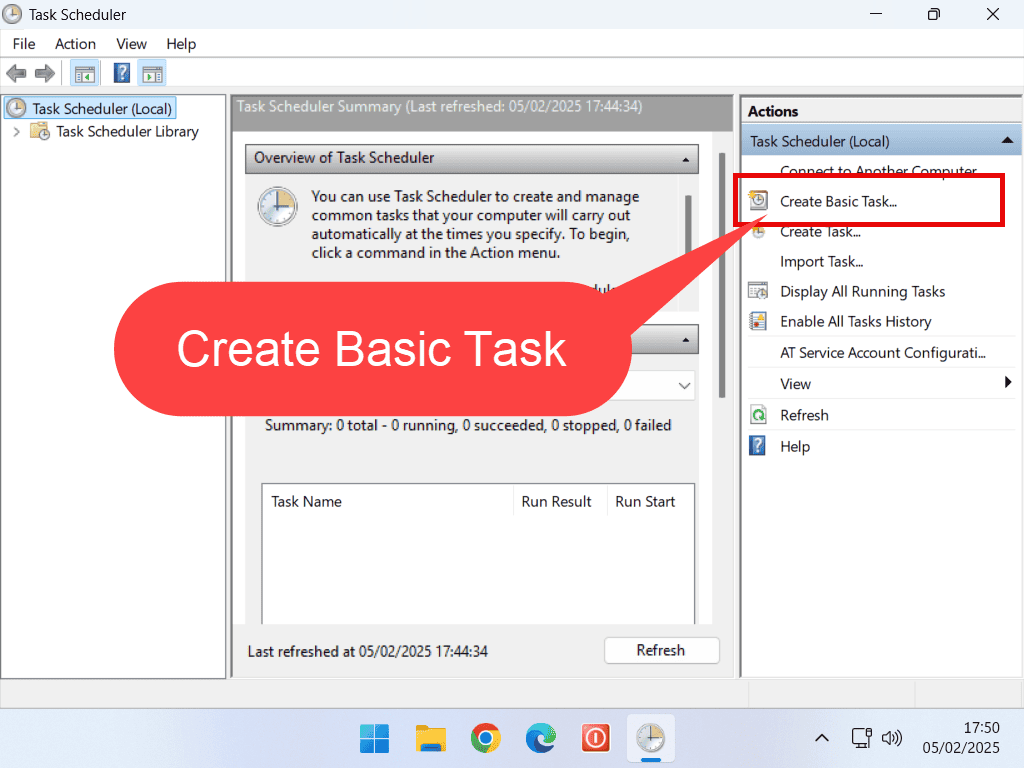Open File Explorer from the taskbar
The image size is (1024, 768).
click(x=430, y=739)
